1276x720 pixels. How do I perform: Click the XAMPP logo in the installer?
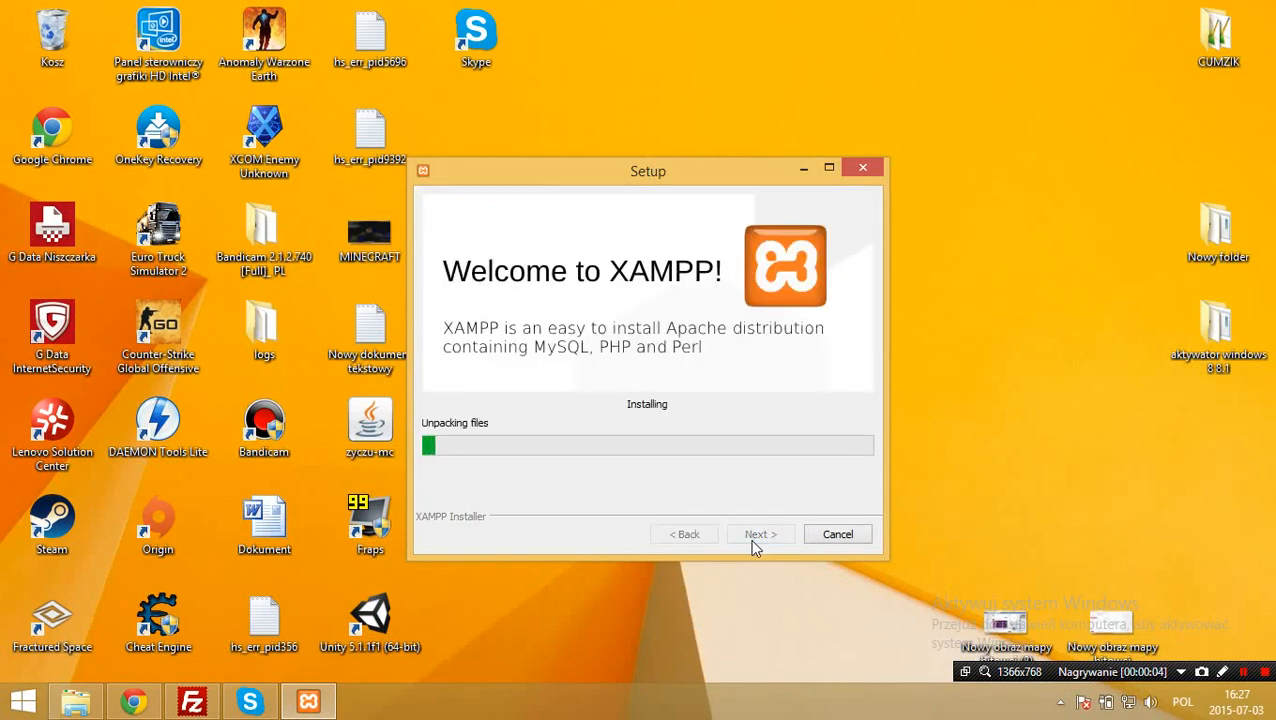pyautogui.click(x=785, y=266)
